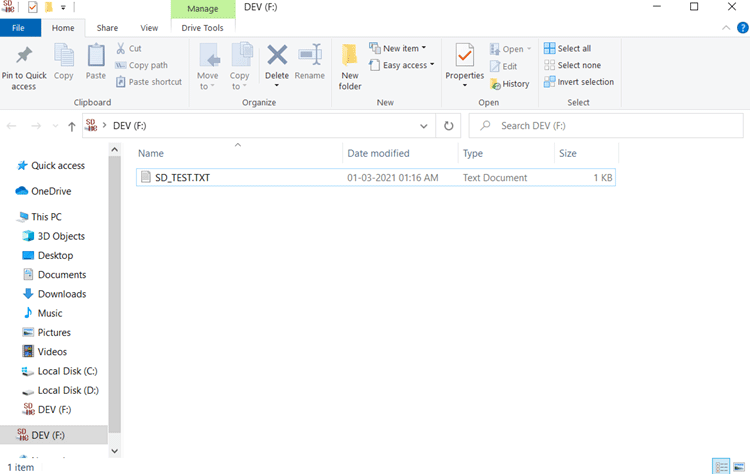Viewport: 750px width, 474px height.
Task: Switch to the View ribbon tab
Action: pyautogui.click(x=149, y=28)
